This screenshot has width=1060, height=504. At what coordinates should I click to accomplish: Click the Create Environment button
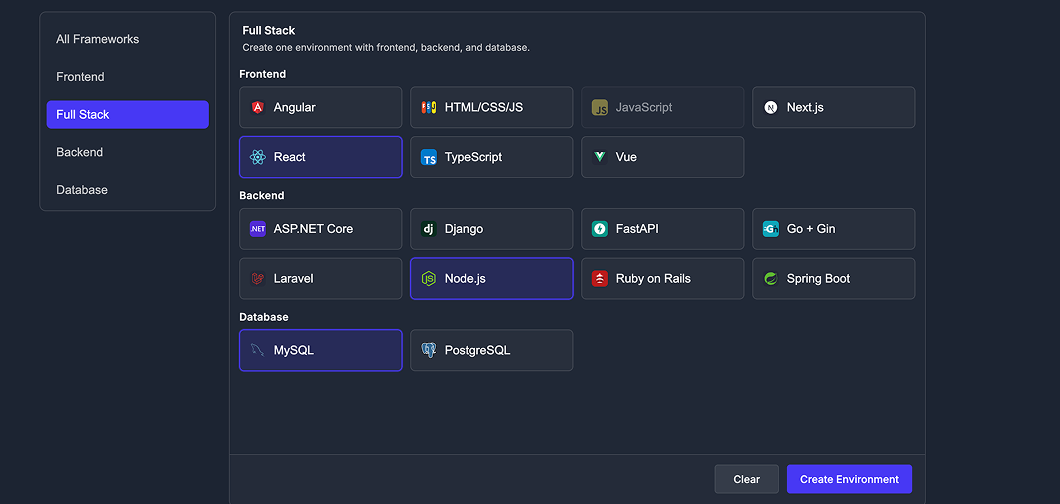pyautogui.click(x=849, y=479)
